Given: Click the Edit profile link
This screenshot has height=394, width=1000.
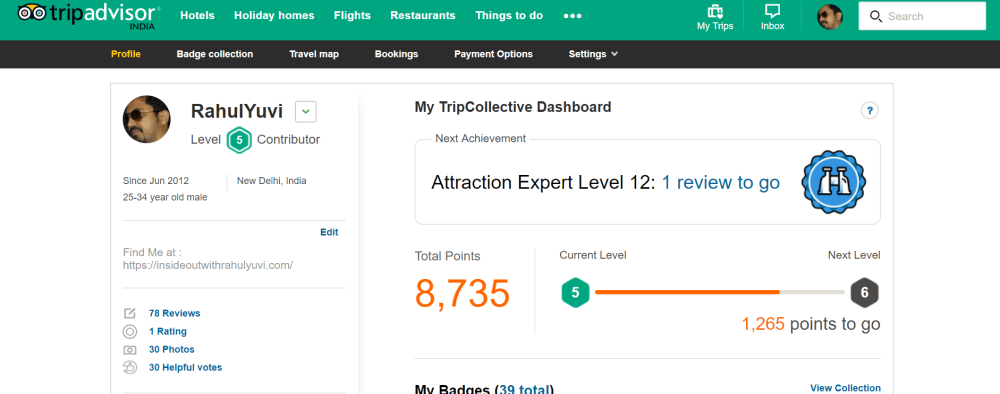Looking at the screenshot, I should (x=329, y=232).
